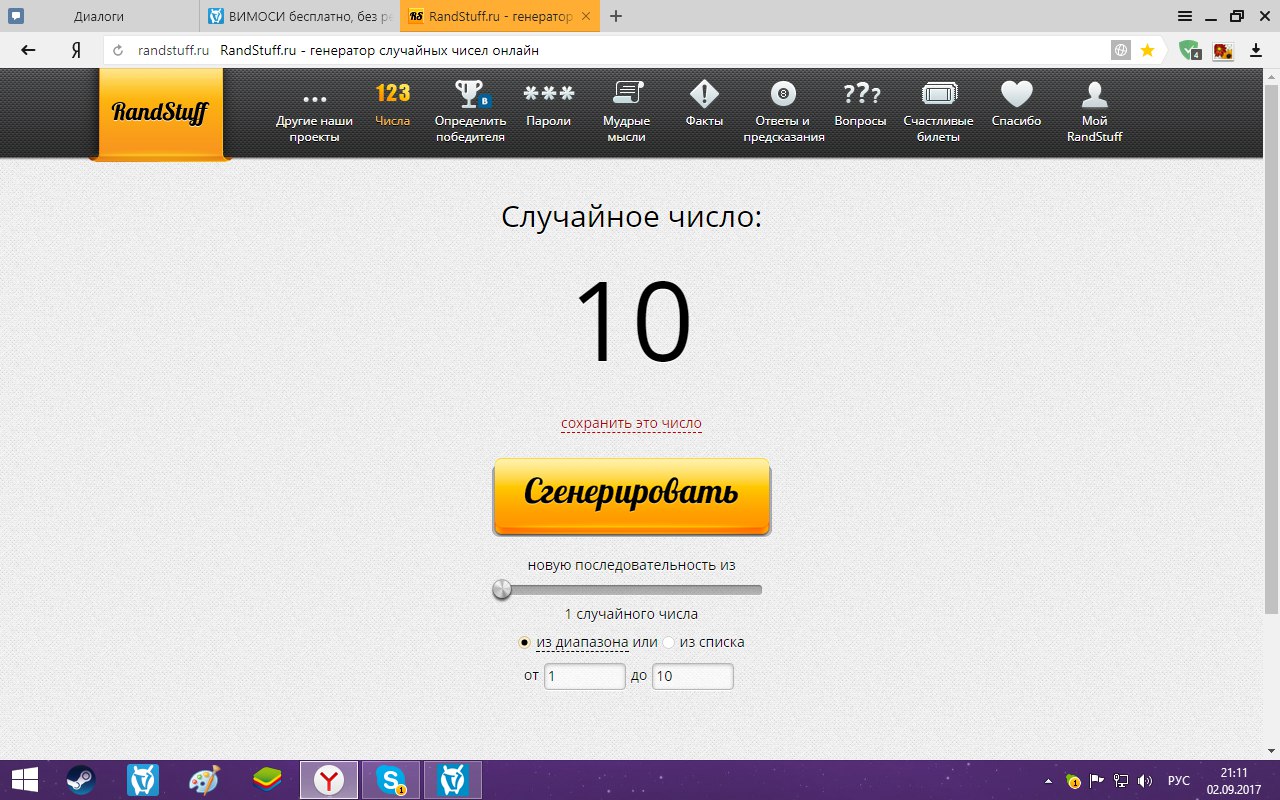Launch Steam from the taskbar

tap(81, 780)
